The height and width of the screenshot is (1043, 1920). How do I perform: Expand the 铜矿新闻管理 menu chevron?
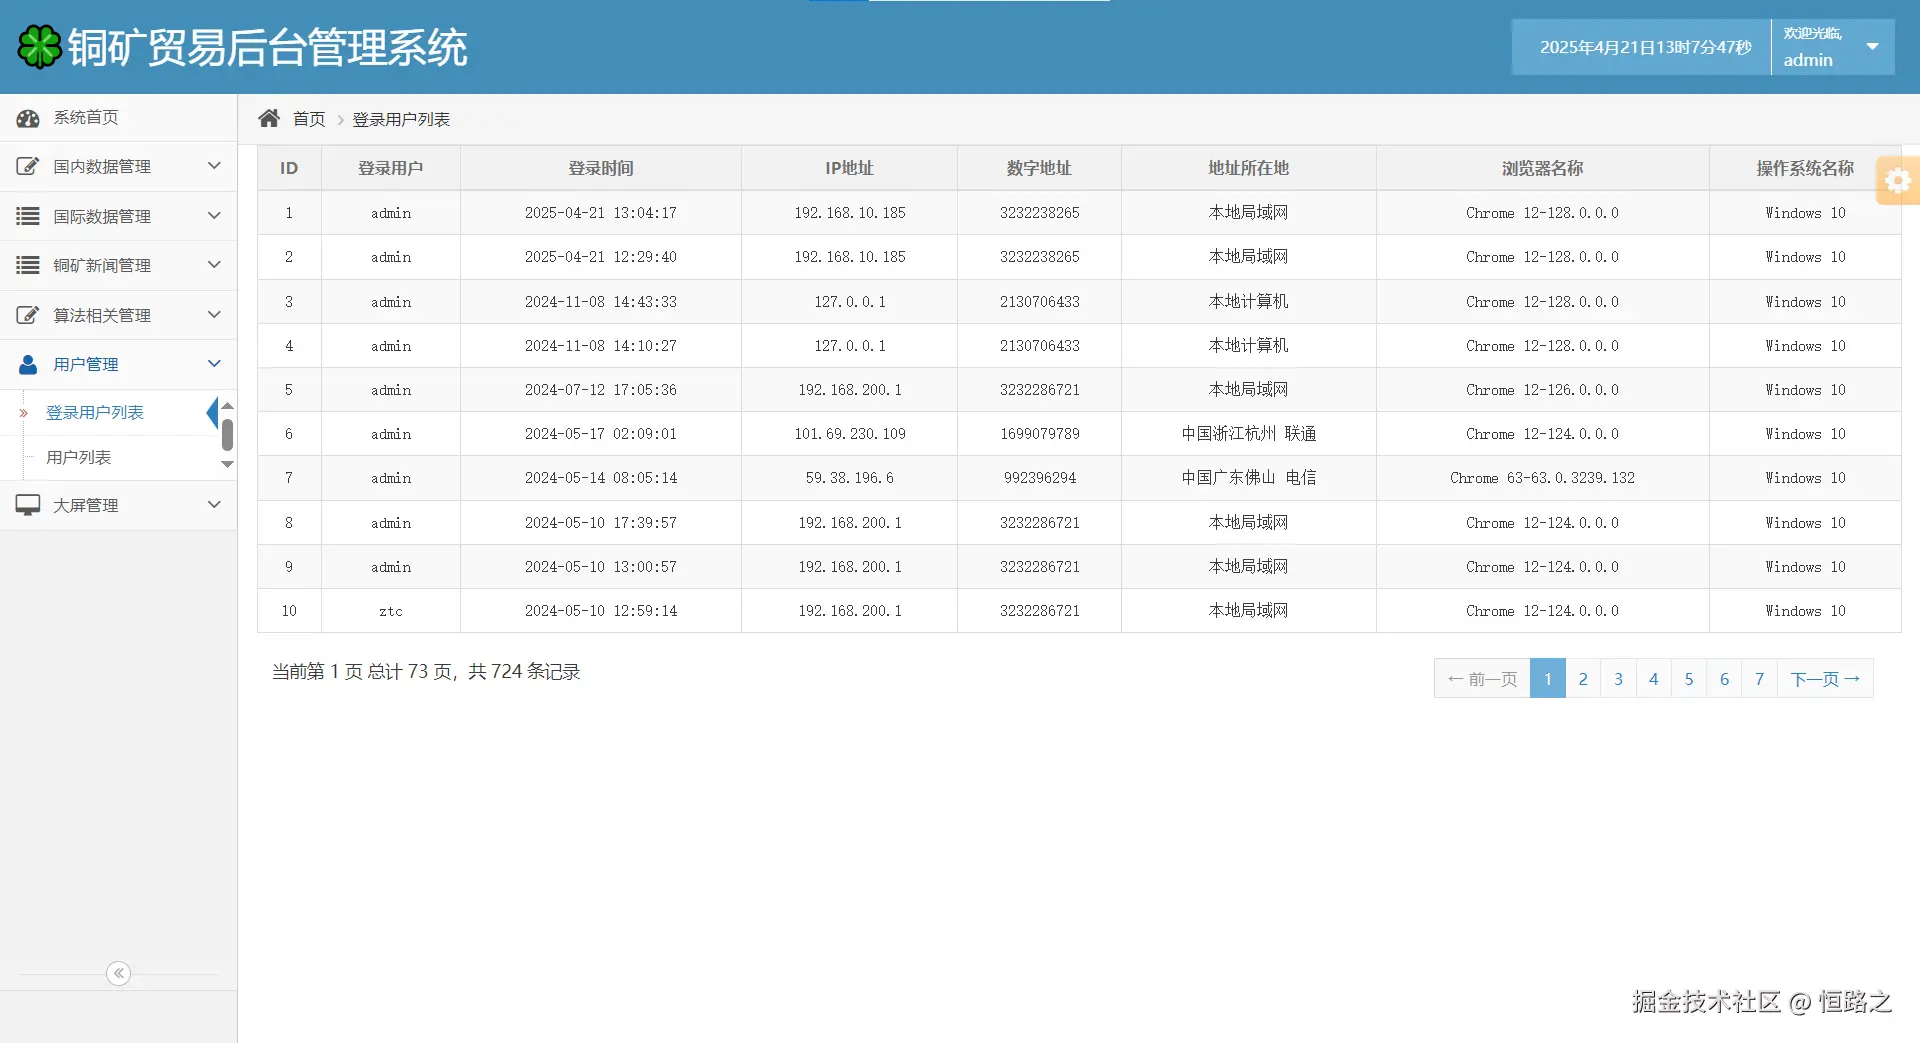pyautogui.click(x=214, y=264)
